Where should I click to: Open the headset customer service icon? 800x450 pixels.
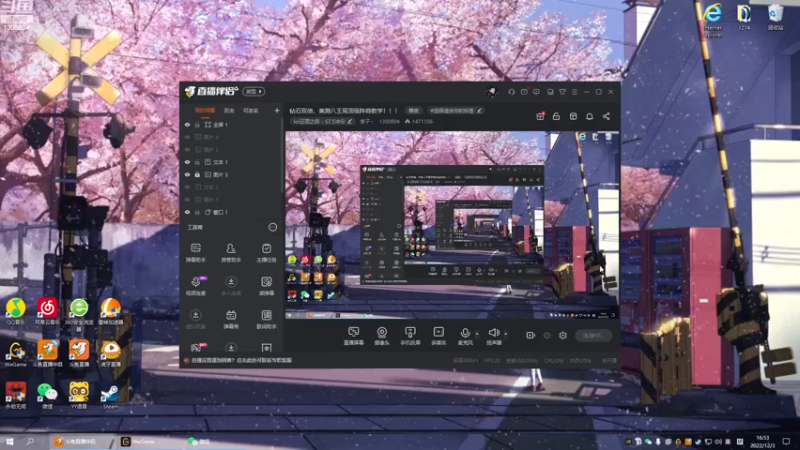click(x=511, y=92)
